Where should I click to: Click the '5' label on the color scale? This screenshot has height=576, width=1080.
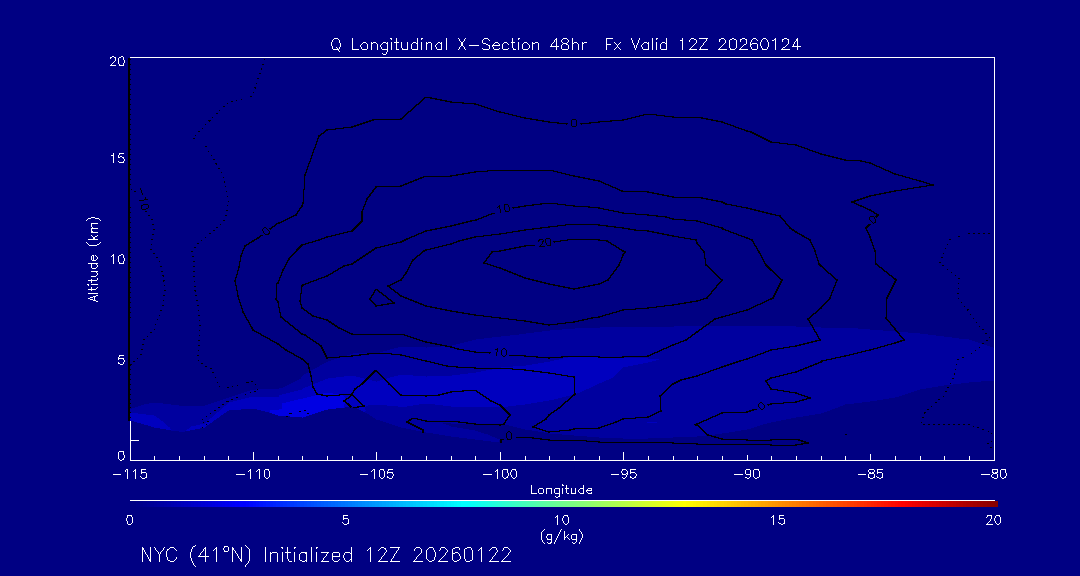coord(345,521)
